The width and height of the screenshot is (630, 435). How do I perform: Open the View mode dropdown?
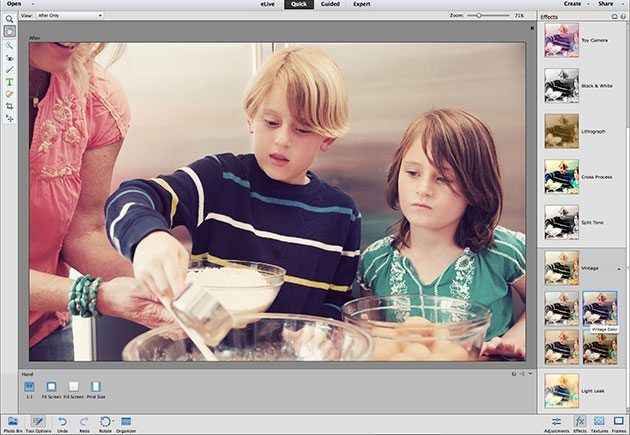[x=69, y=16]
